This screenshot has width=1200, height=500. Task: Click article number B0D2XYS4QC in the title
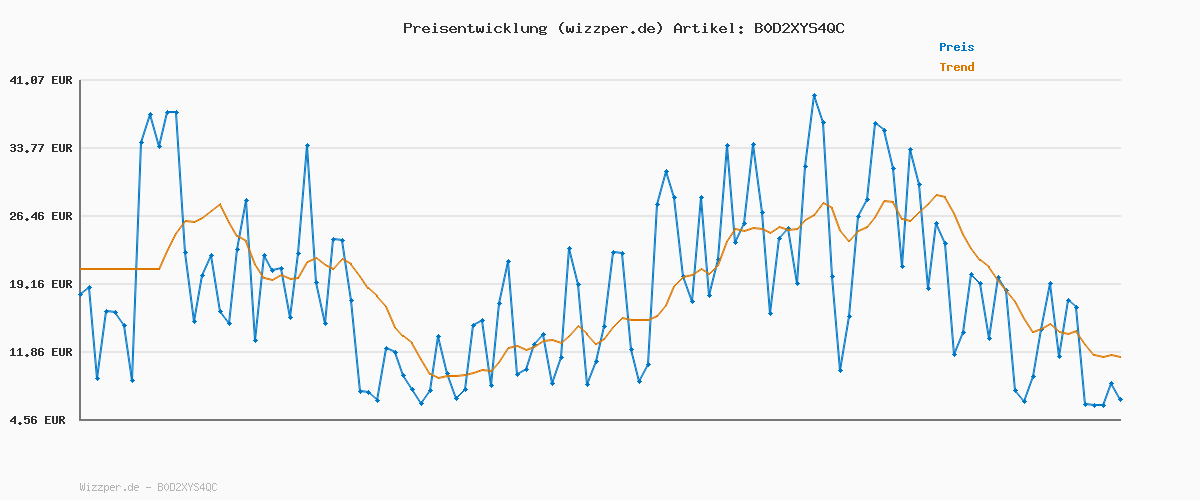799,28
